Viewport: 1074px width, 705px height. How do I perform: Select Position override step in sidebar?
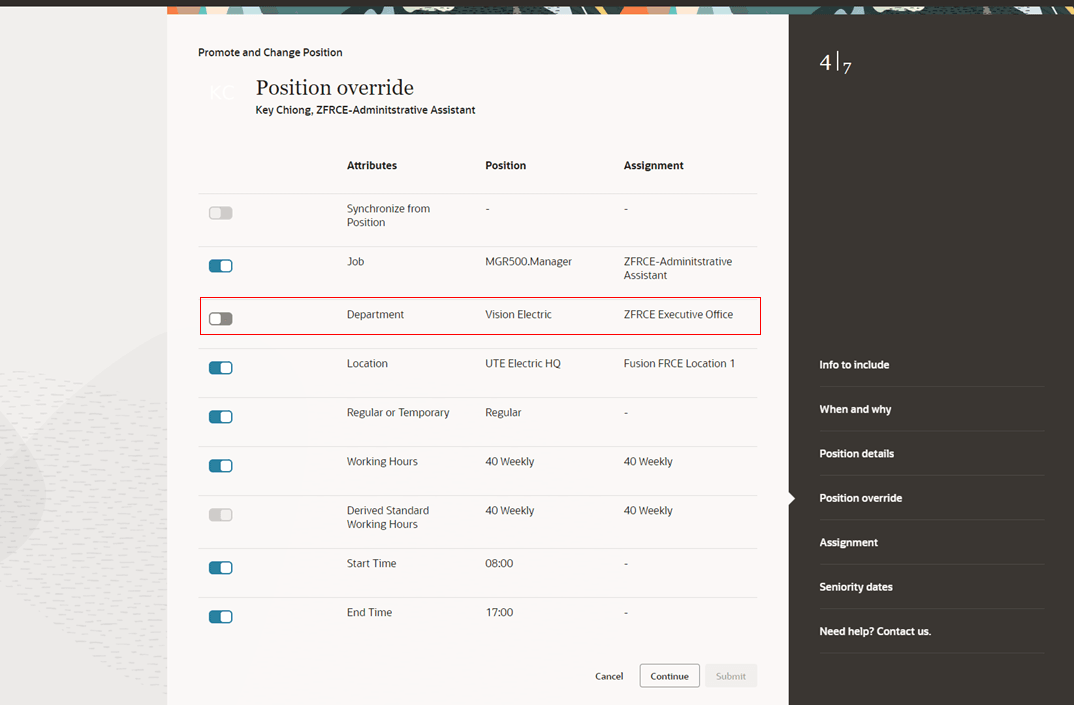point(860,498)
